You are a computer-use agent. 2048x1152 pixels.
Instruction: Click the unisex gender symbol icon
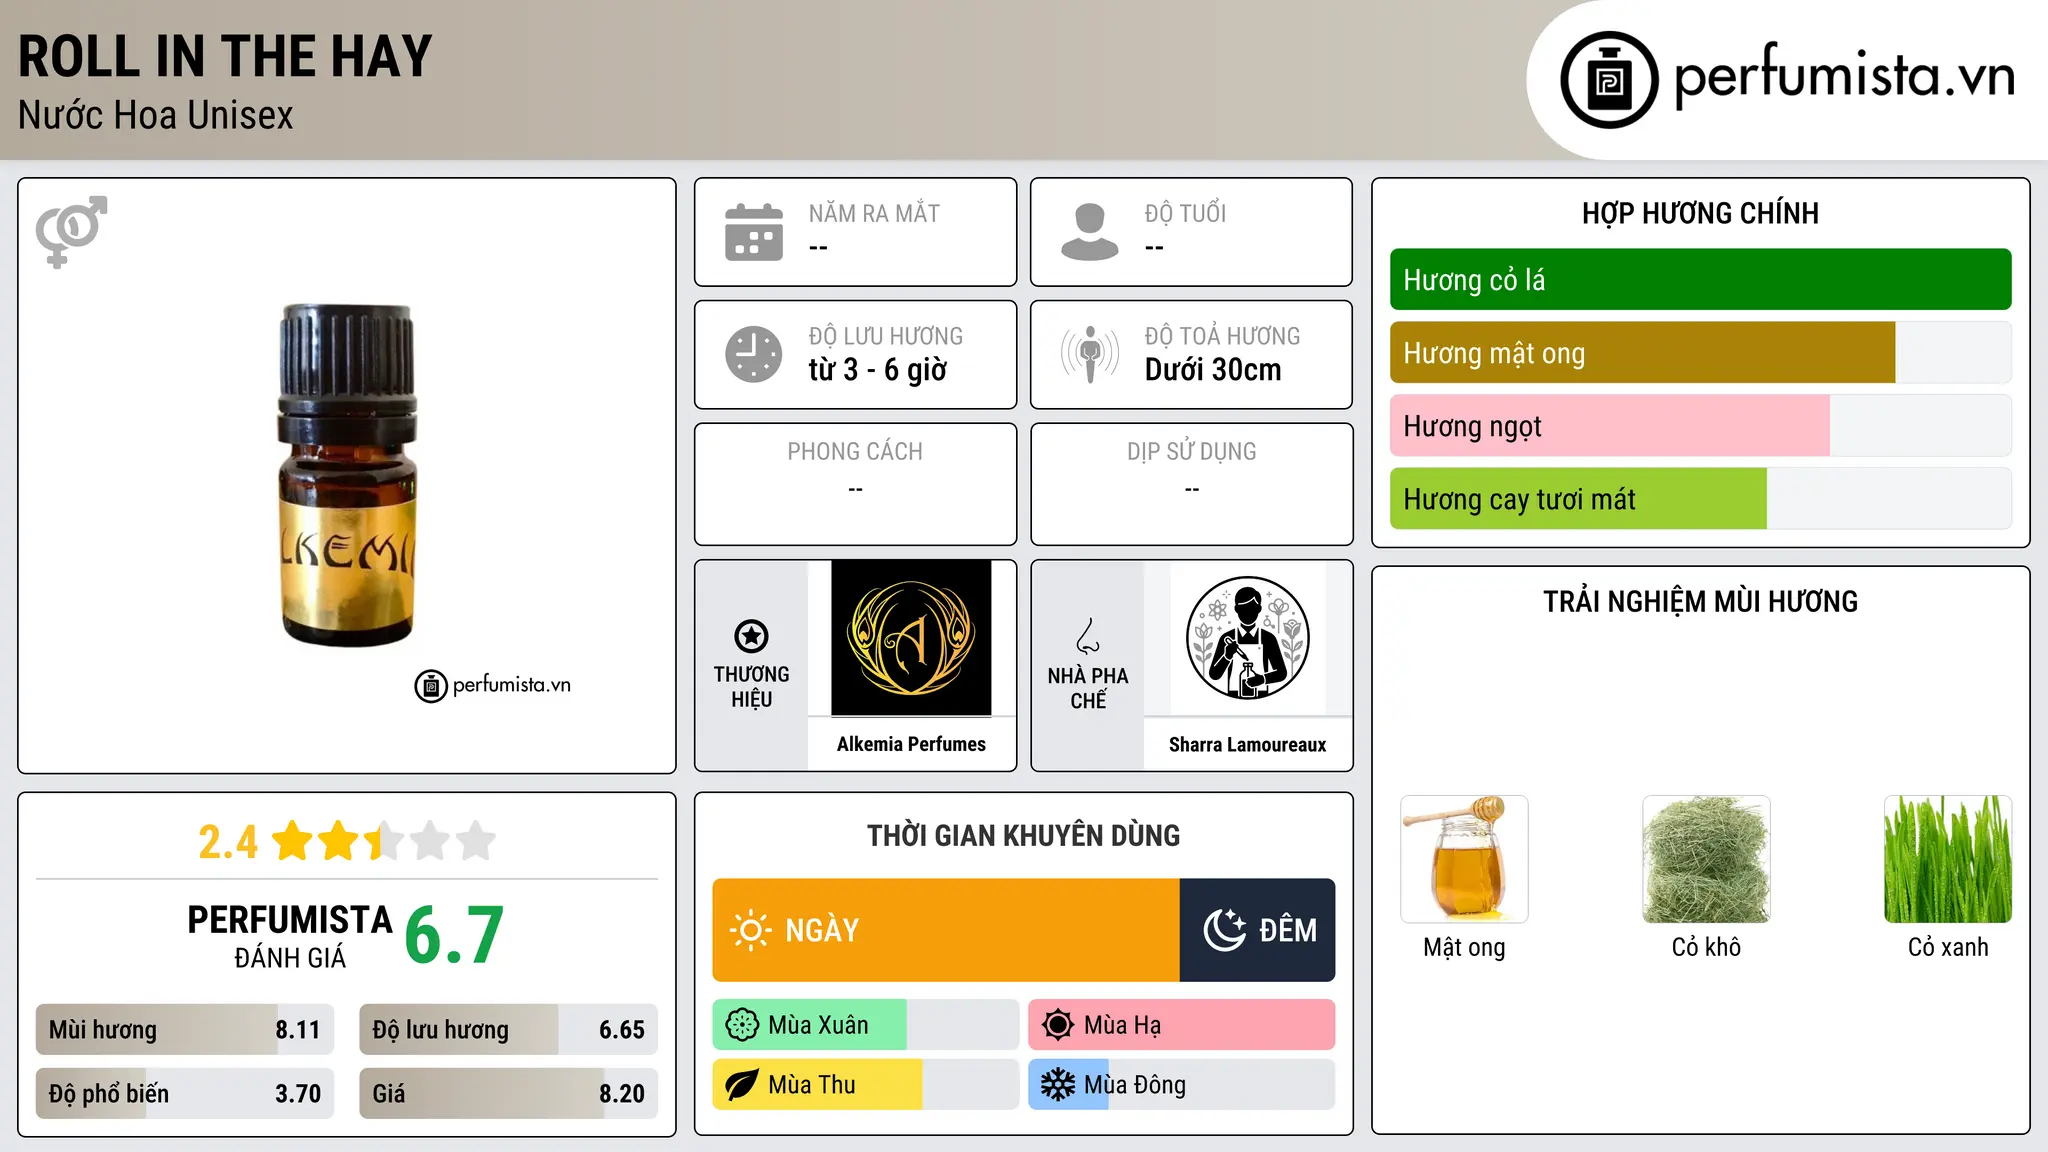pos(71,232)
